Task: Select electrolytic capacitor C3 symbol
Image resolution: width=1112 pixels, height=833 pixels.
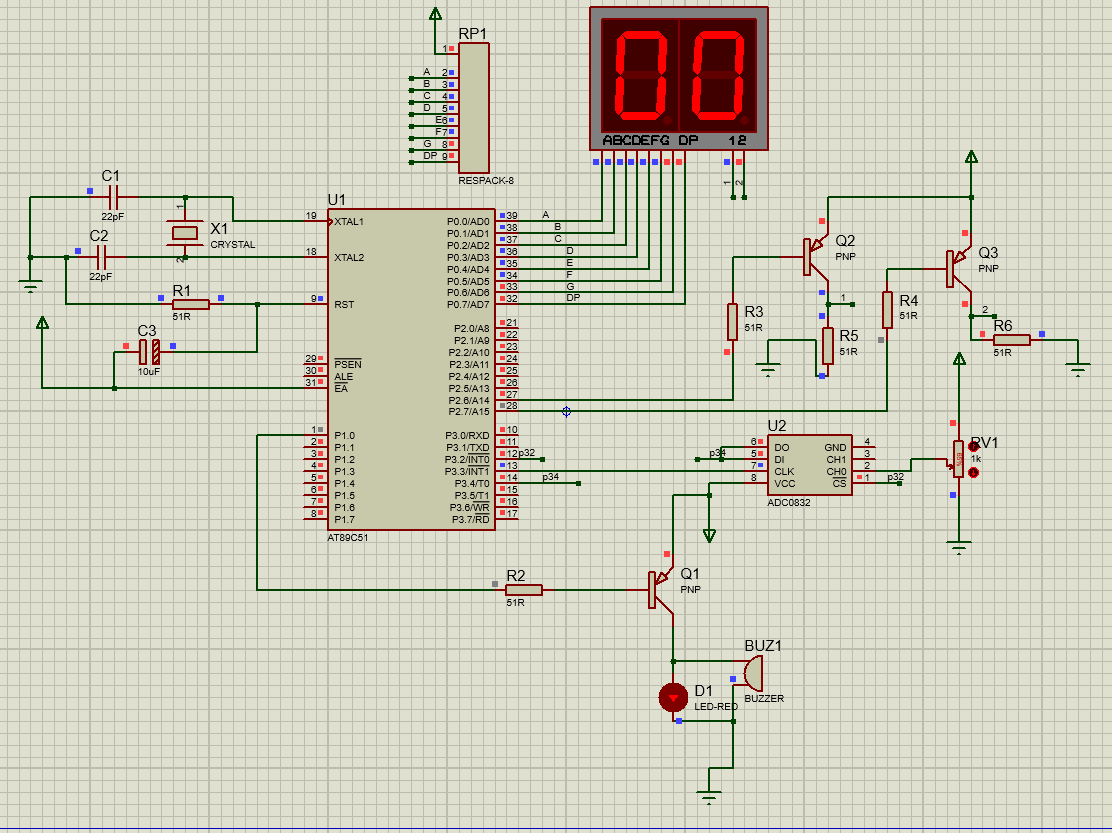Action: [149, 352]
